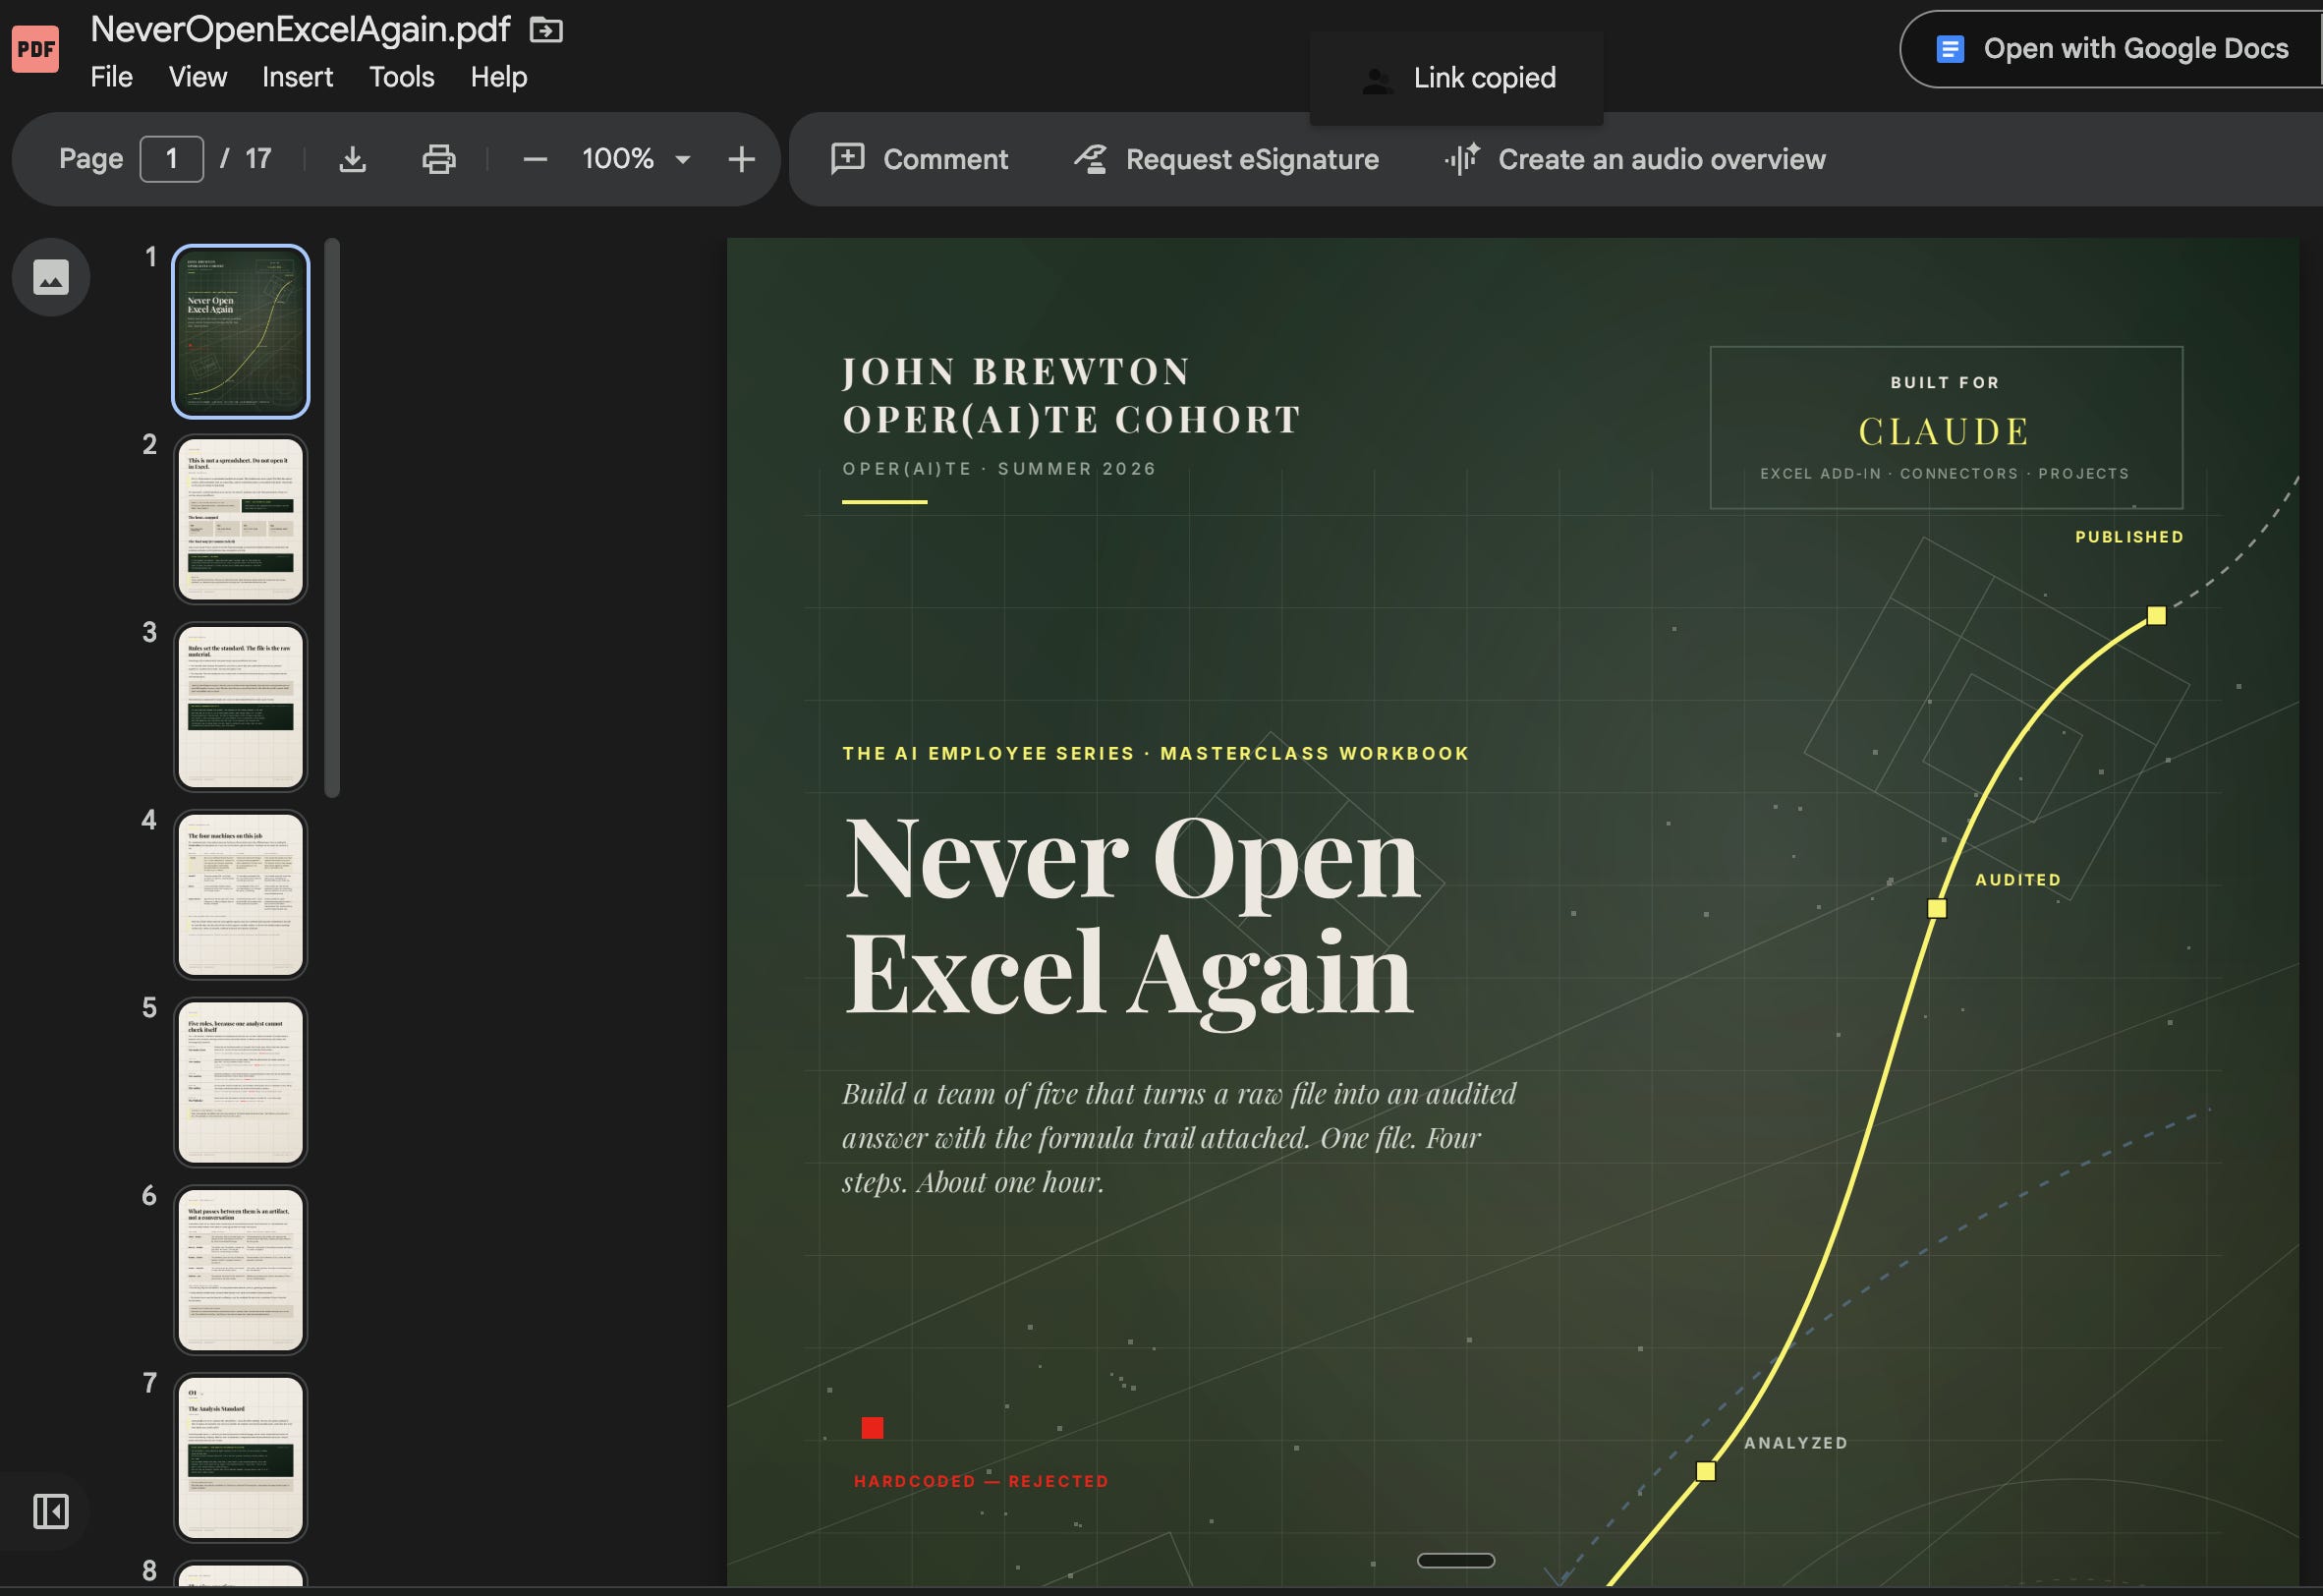Open the Help menu
The image size is (2323, 1596).
(x=499, y=77)
